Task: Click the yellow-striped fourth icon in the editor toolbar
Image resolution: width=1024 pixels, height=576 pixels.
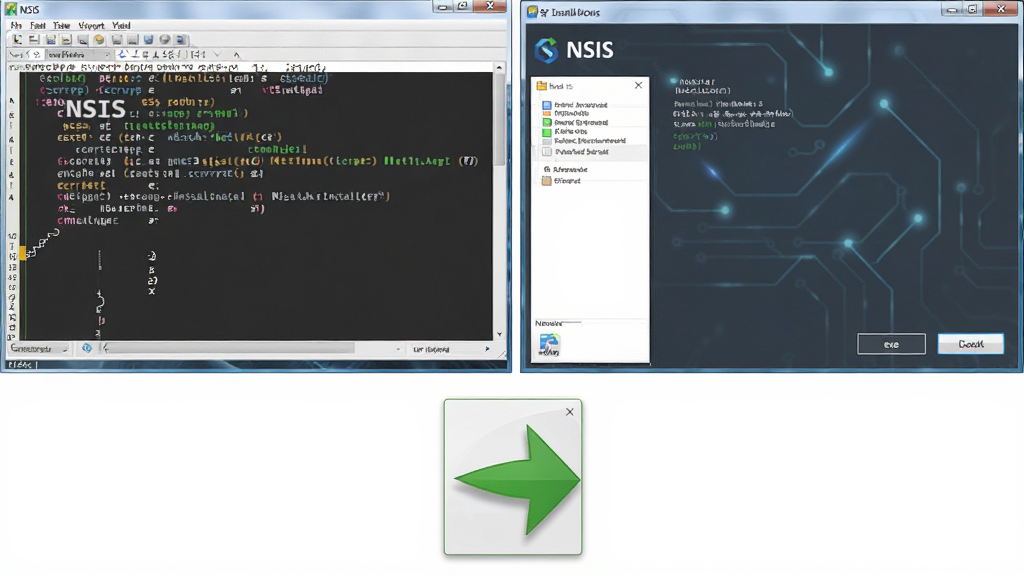Action: click(66, 40)
